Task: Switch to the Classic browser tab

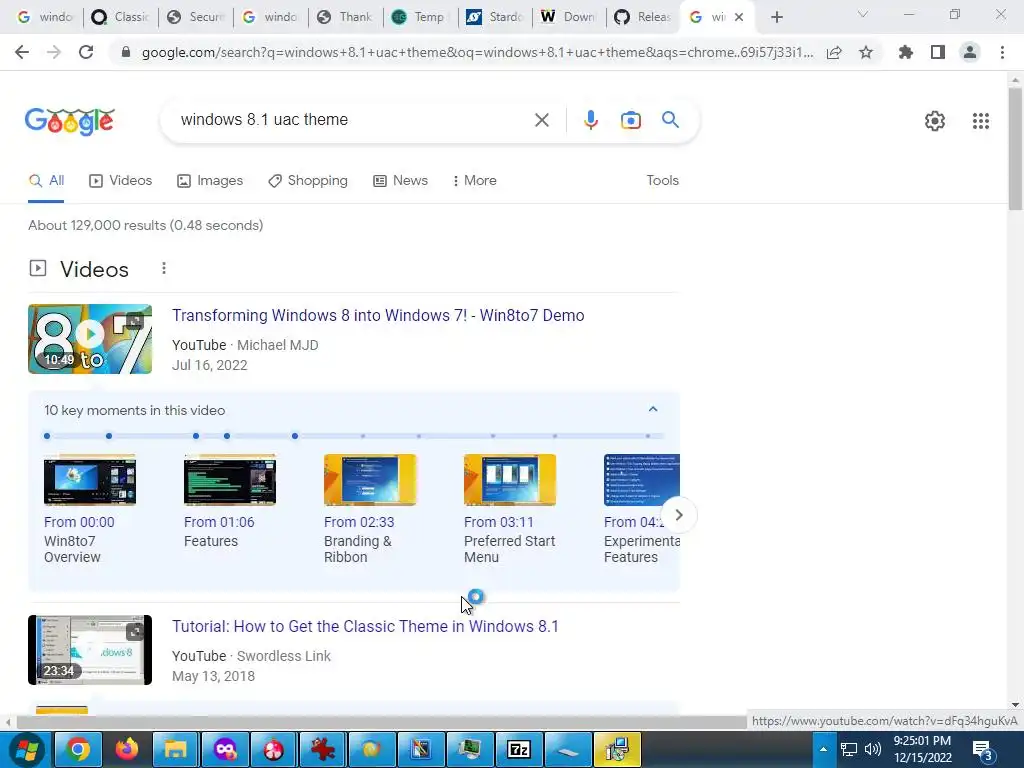Action: point(120,17)
